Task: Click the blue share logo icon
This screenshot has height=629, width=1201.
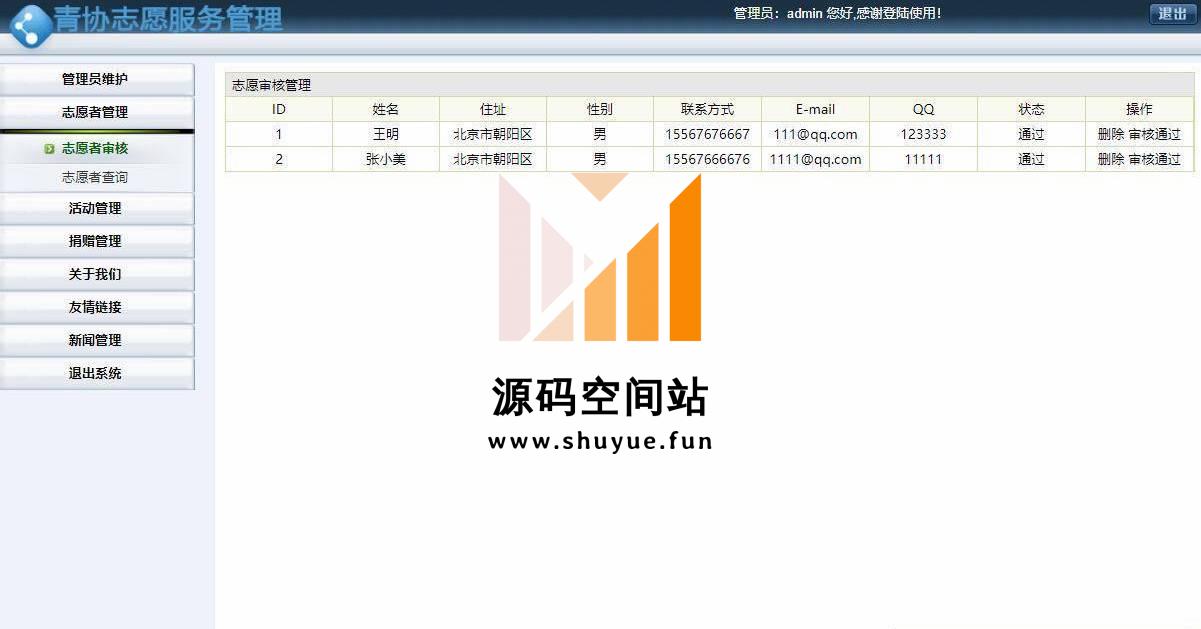Action: (30, 26)
